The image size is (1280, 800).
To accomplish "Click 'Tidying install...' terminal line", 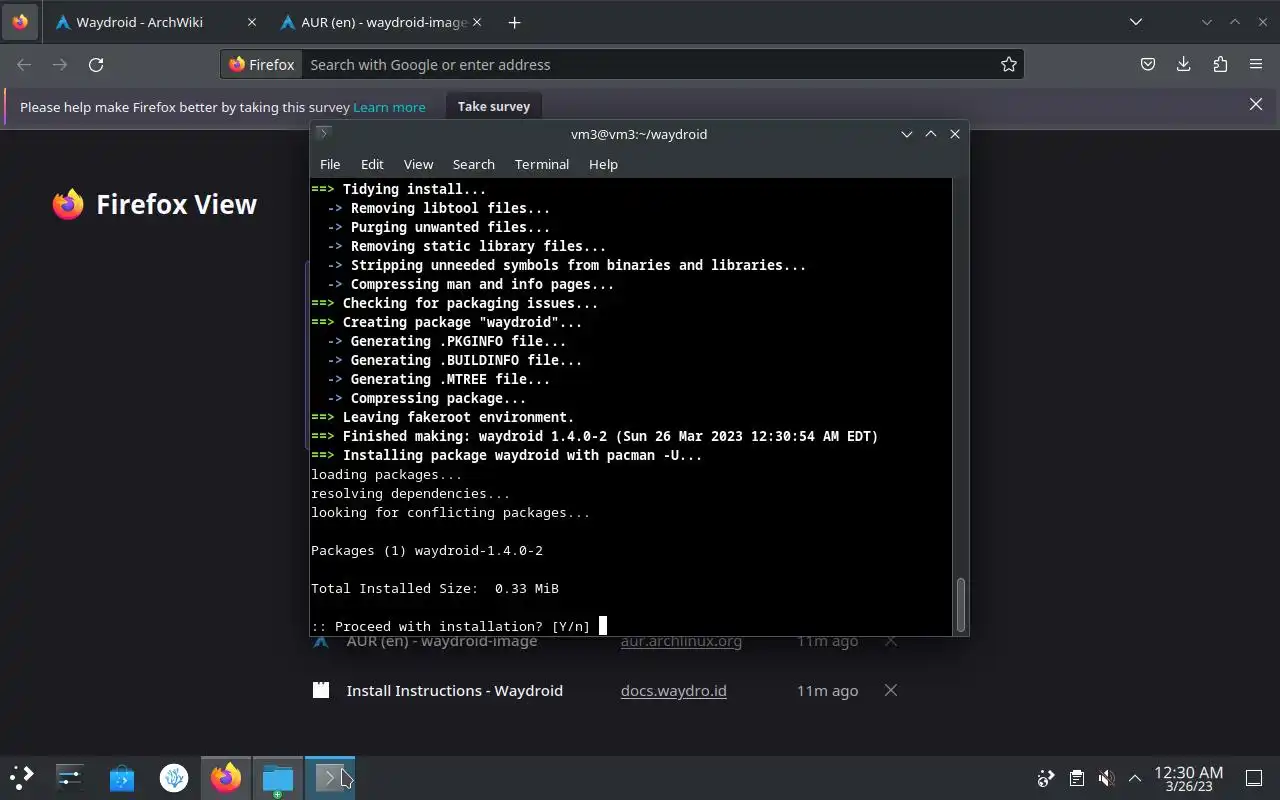I will coord(399,189).
